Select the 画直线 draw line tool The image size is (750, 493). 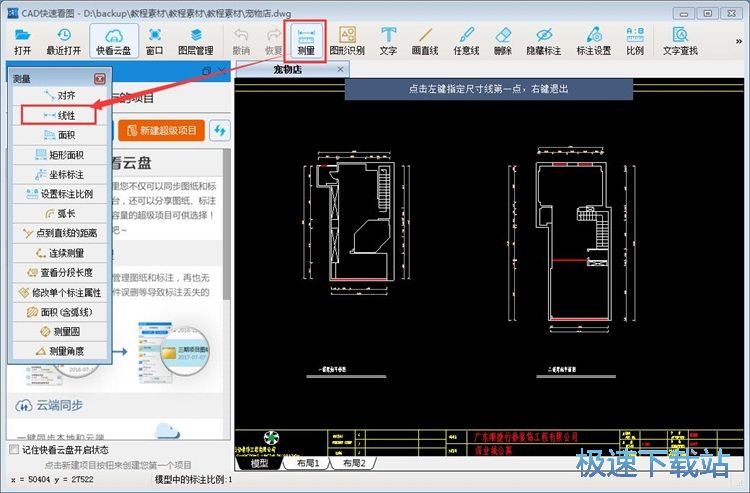[426, 39]
